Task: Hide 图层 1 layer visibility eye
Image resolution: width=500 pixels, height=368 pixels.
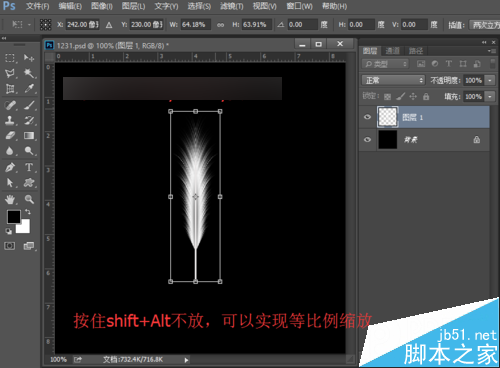Action: [x=367, y=117]
